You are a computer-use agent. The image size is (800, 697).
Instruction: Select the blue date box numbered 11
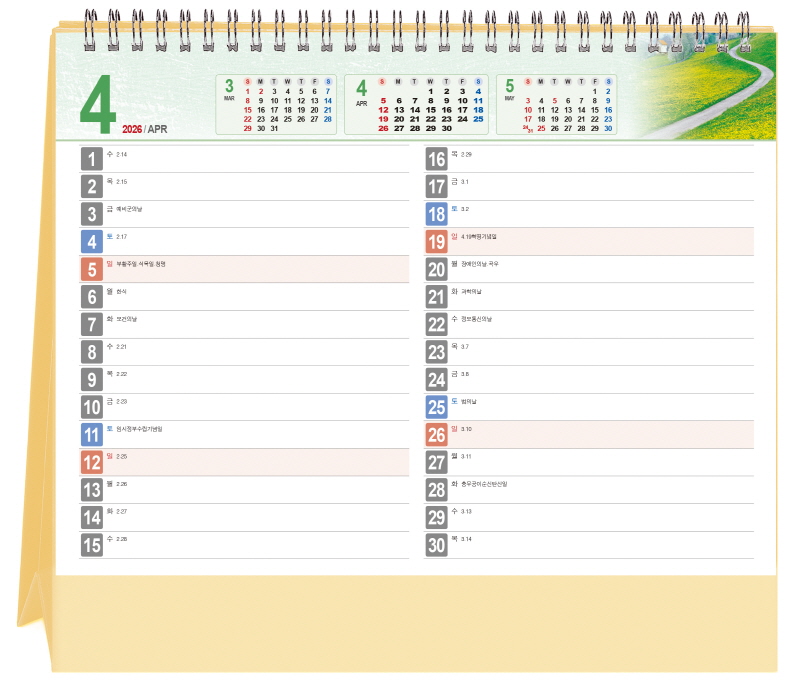[x=92, y=434]
